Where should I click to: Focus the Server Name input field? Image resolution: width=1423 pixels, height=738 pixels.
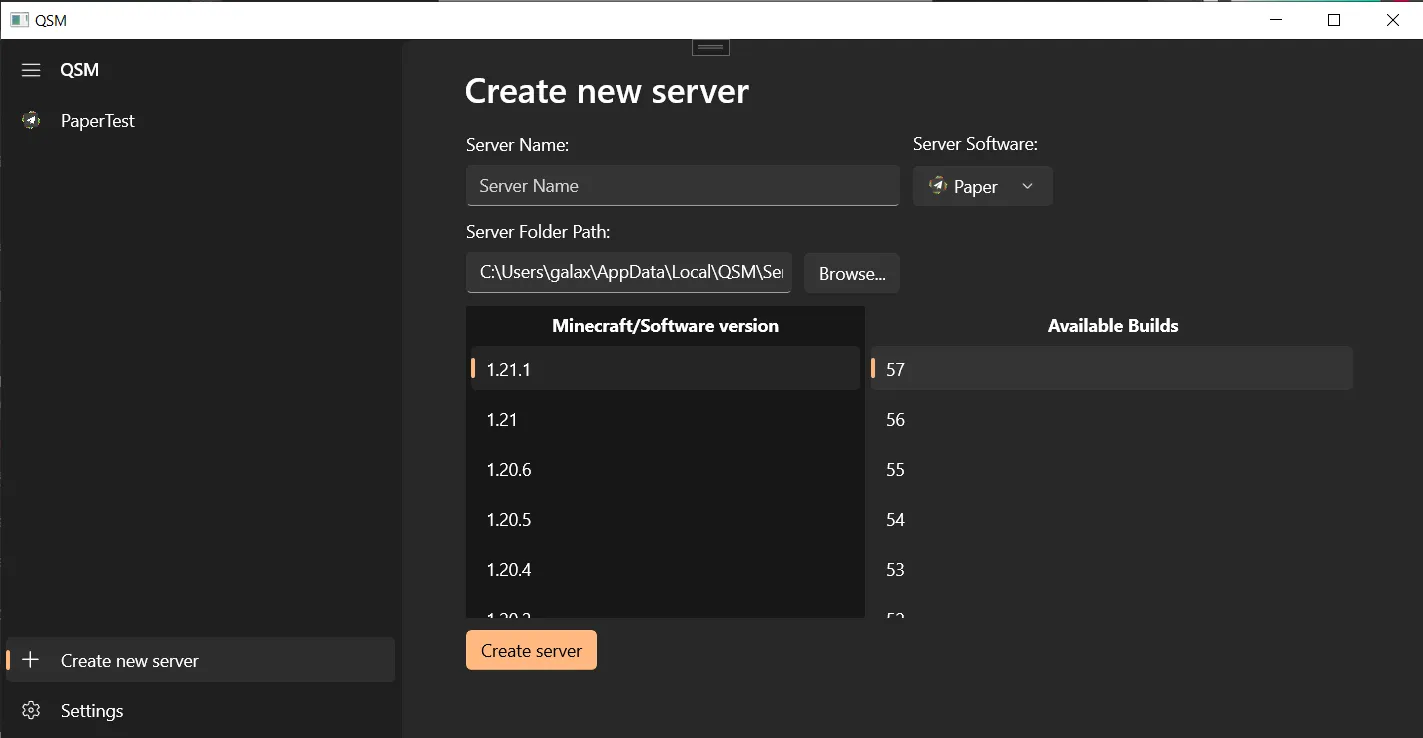(x=683, y=186)
